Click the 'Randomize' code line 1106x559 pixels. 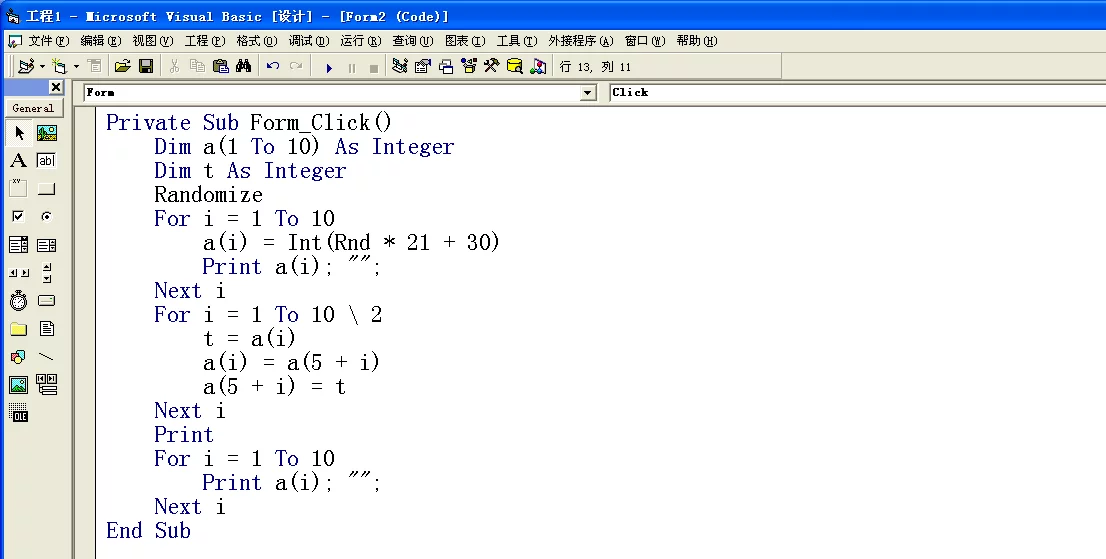coord(209,195)
